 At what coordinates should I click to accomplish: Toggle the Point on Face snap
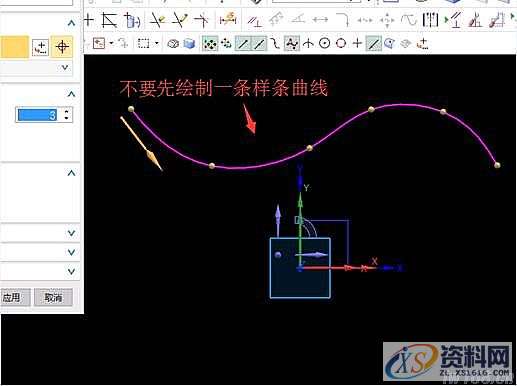[x=389, y=43]
